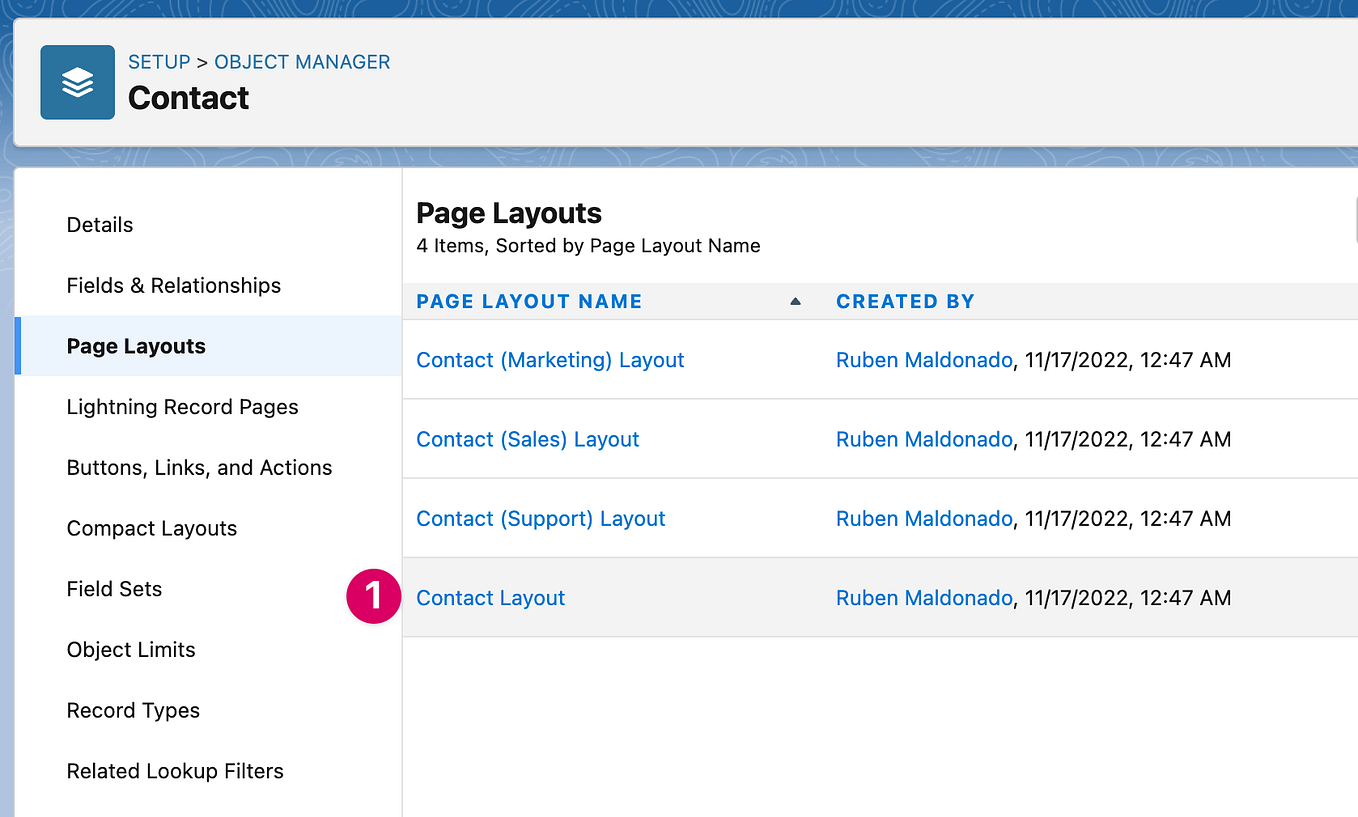1358x817 pixels.
Task: Sort table by the CREATED BY column header
Action: 905,300
